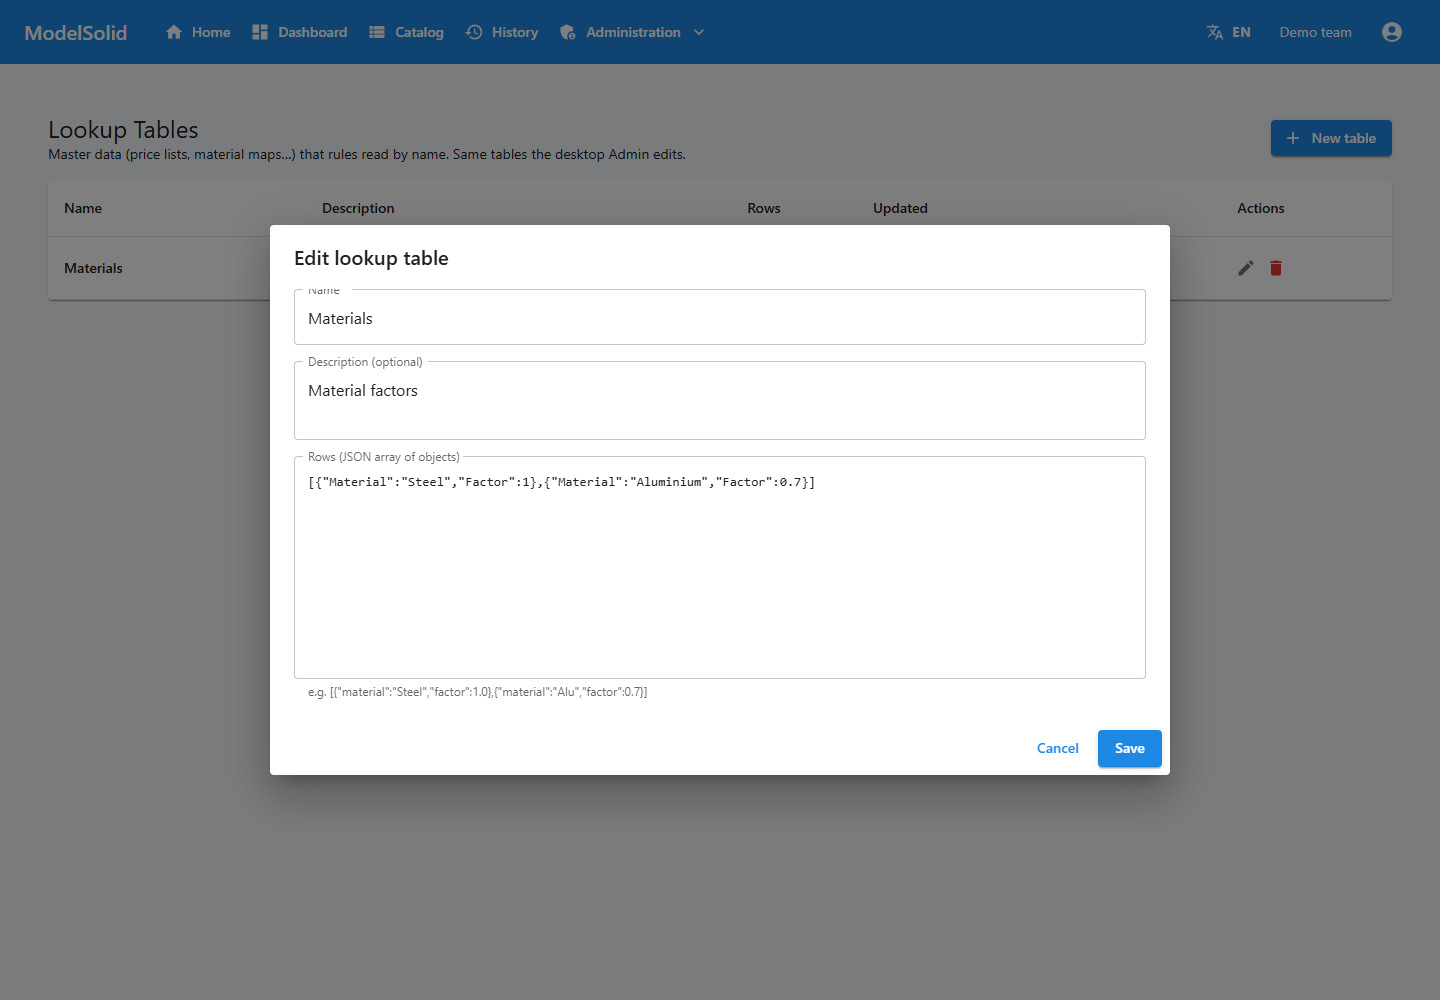1440x1000 pixels.
Task: Click the Lookup Tables page heading
Action: click(x=123, y=130)
